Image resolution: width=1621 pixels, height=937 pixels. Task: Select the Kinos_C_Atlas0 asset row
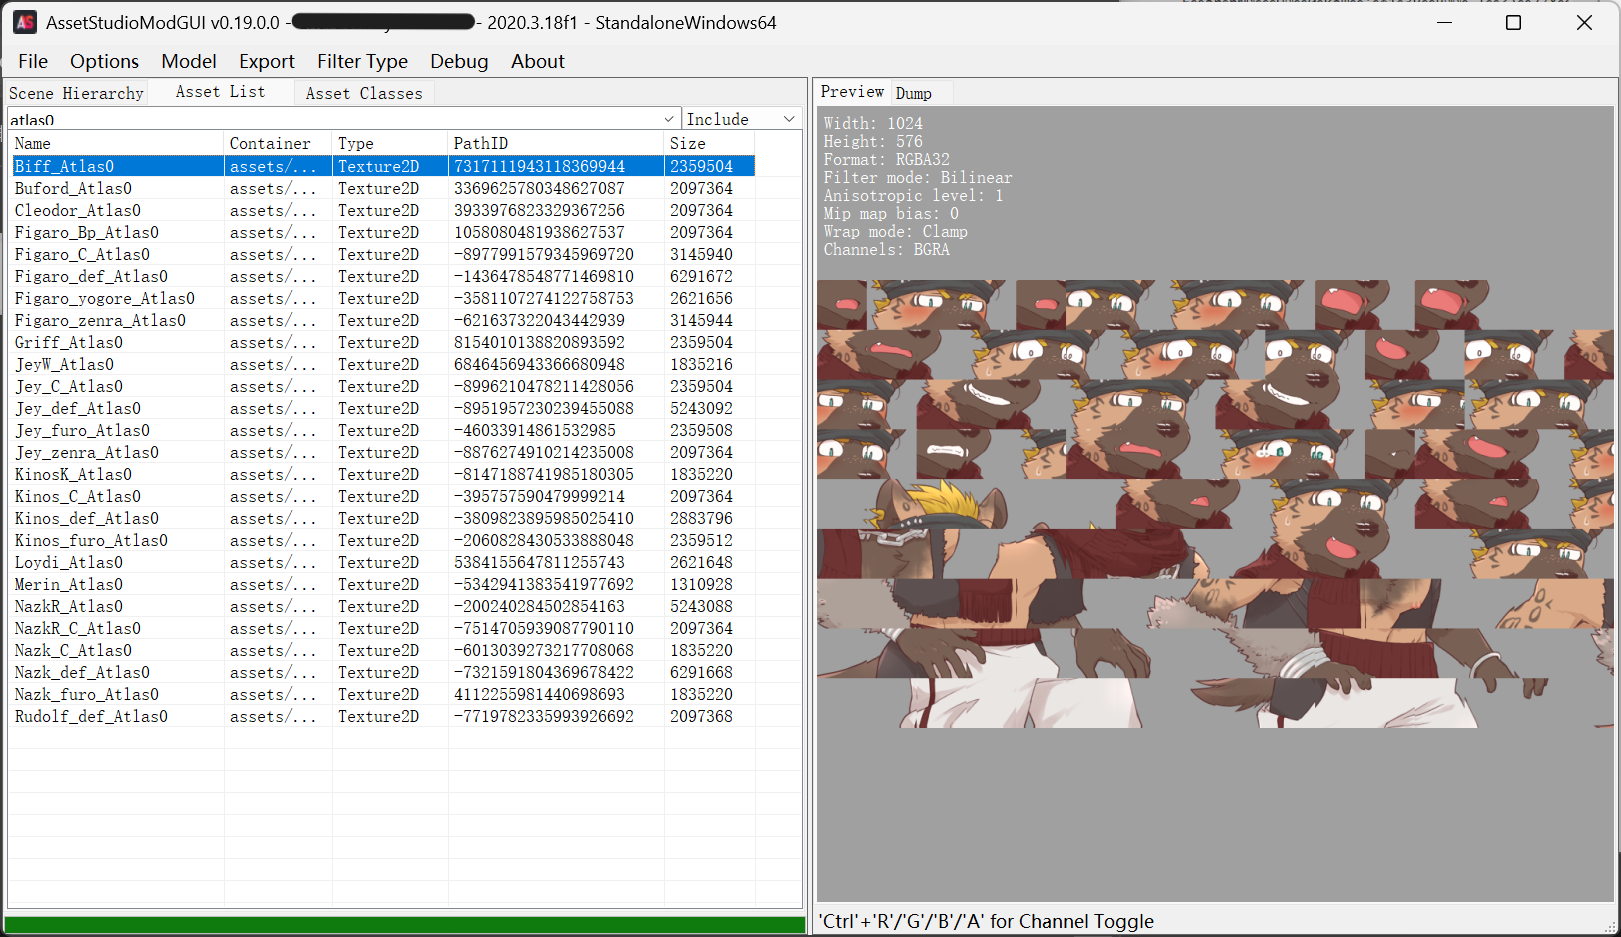click(383, 496)
